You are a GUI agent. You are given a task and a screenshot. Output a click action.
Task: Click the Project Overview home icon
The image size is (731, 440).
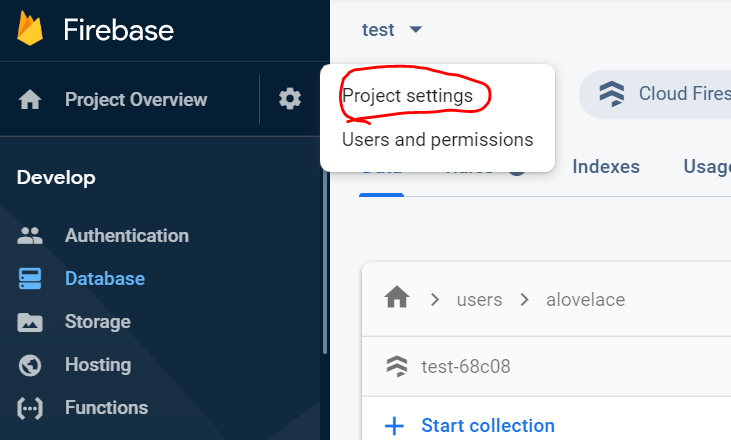(x=30, y=99)
